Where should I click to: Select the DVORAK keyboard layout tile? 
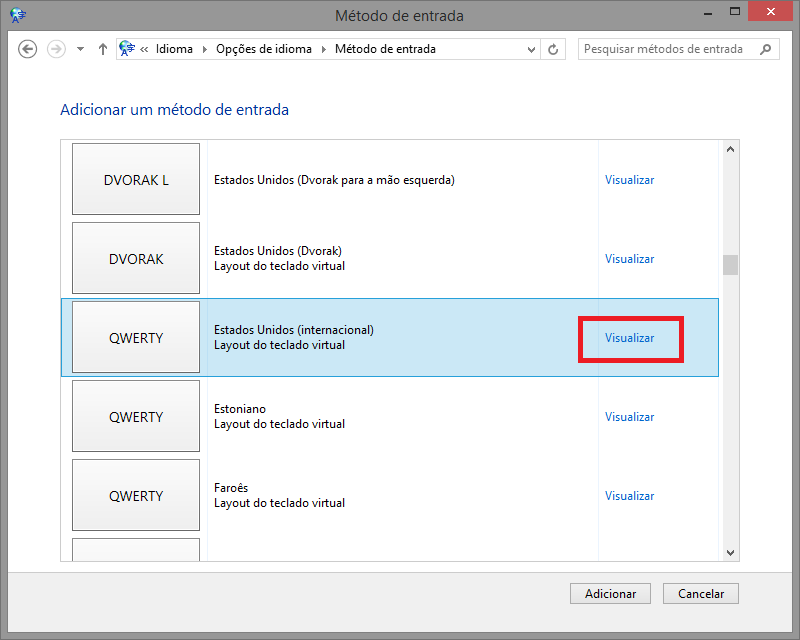click(x=135, y=258)
